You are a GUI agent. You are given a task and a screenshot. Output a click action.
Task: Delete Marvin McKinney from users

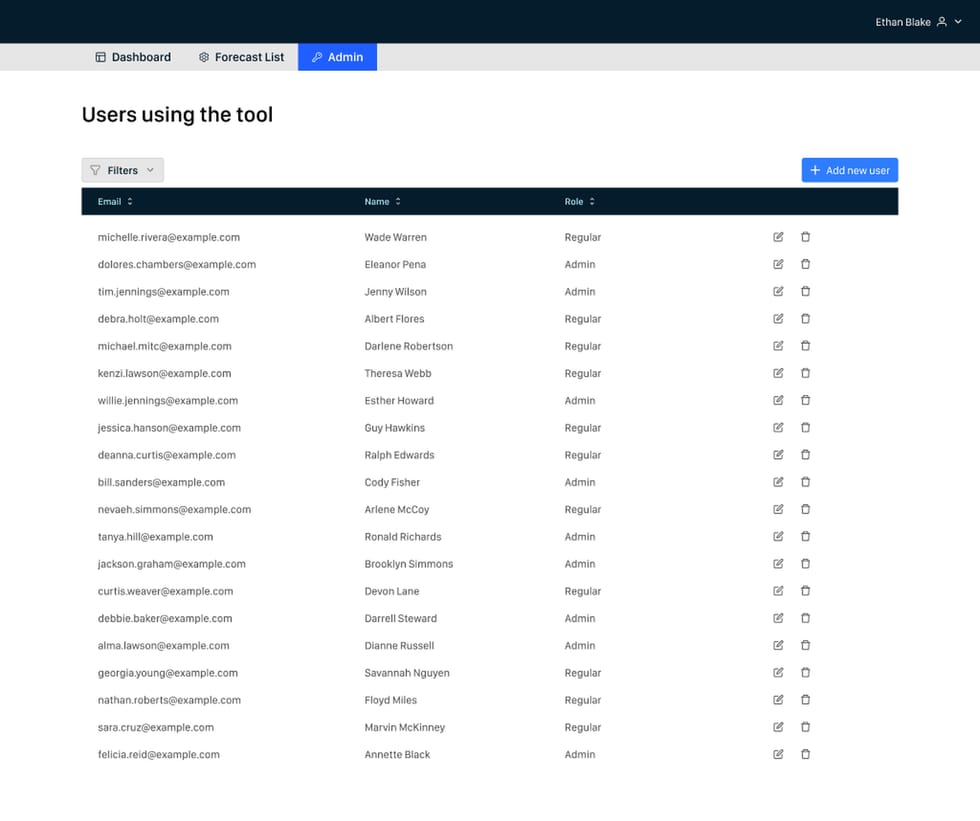pos(806,727)
